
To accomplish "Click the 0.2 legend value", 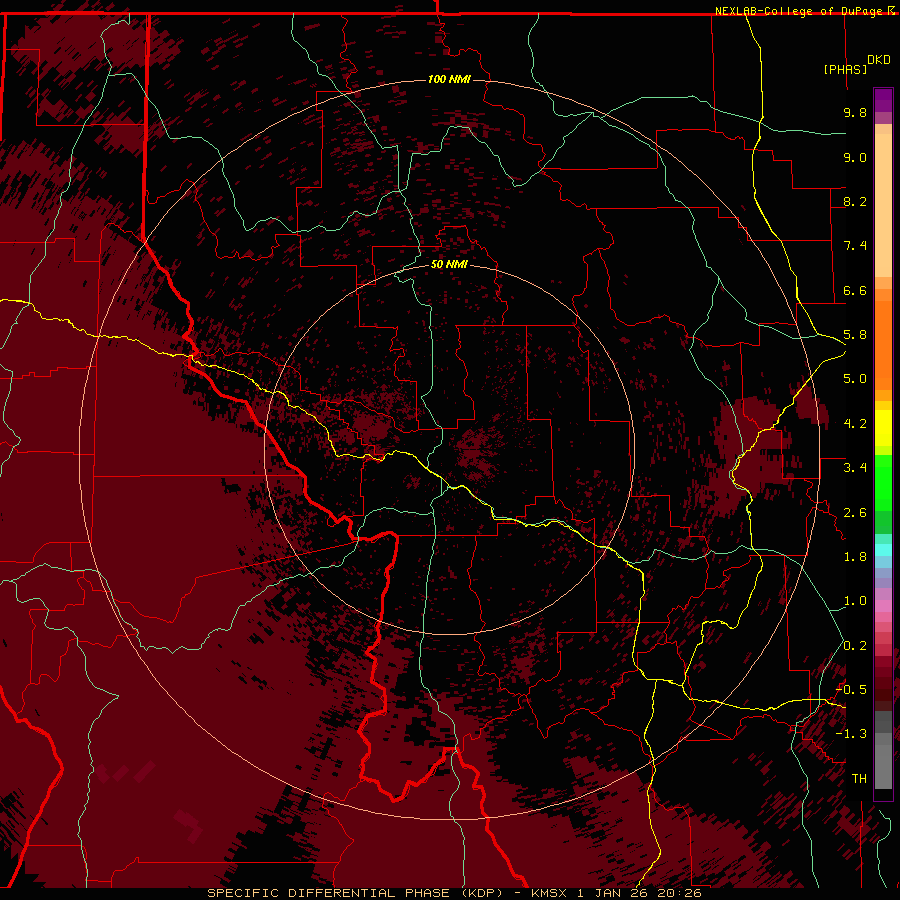I will click(855, 646).
